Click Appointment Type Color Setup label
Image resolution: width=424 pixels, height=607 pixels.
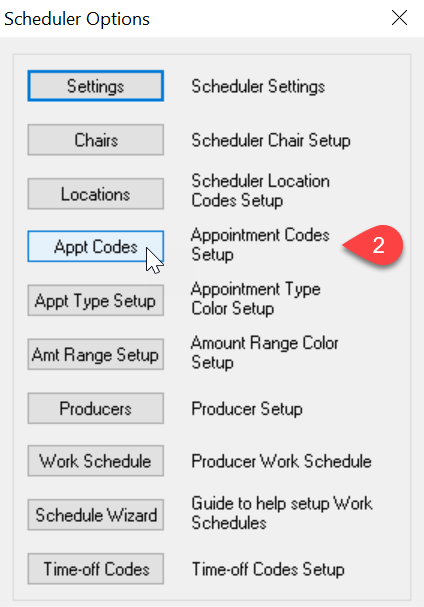pyautogui.click(x=256, y=299)
